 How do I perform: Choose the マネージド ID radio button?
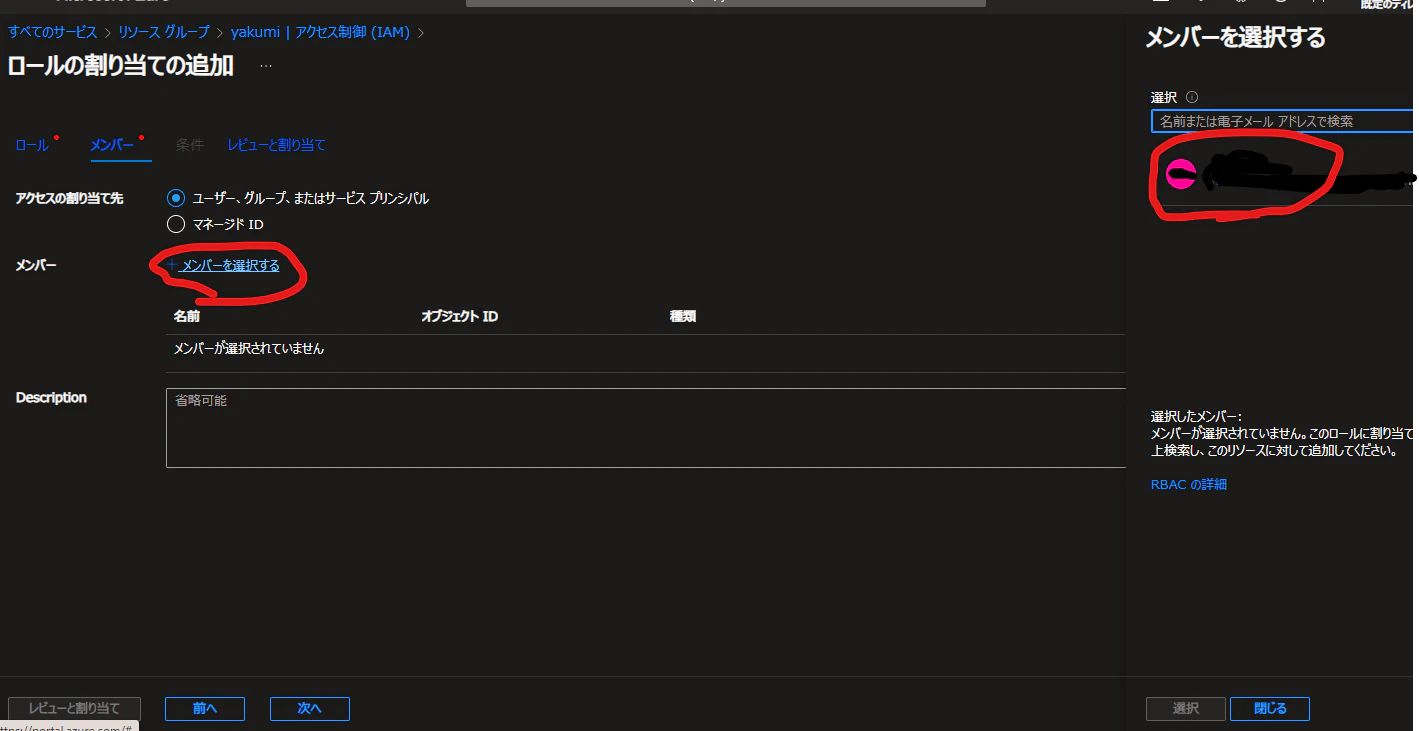[176, 224]
